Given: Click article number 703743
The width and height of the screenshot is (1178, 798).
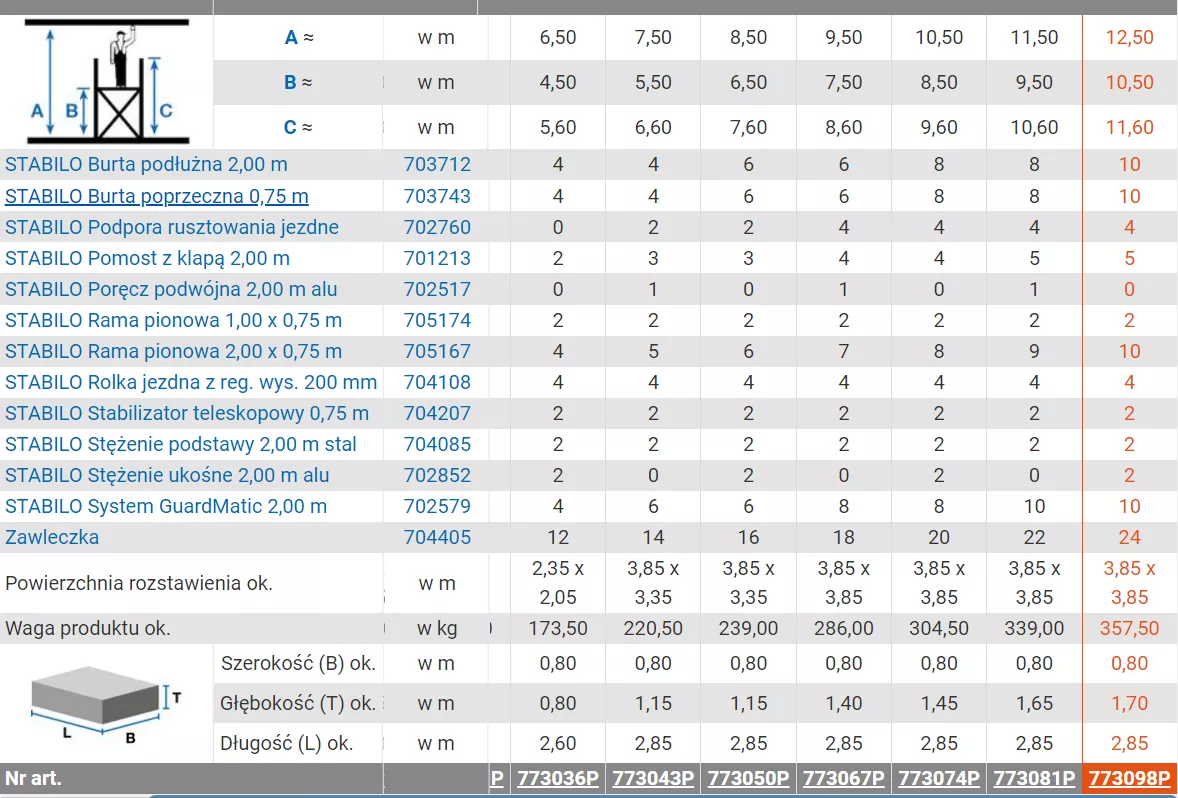Looking at the screenshot, I should [x=437, y=196].
